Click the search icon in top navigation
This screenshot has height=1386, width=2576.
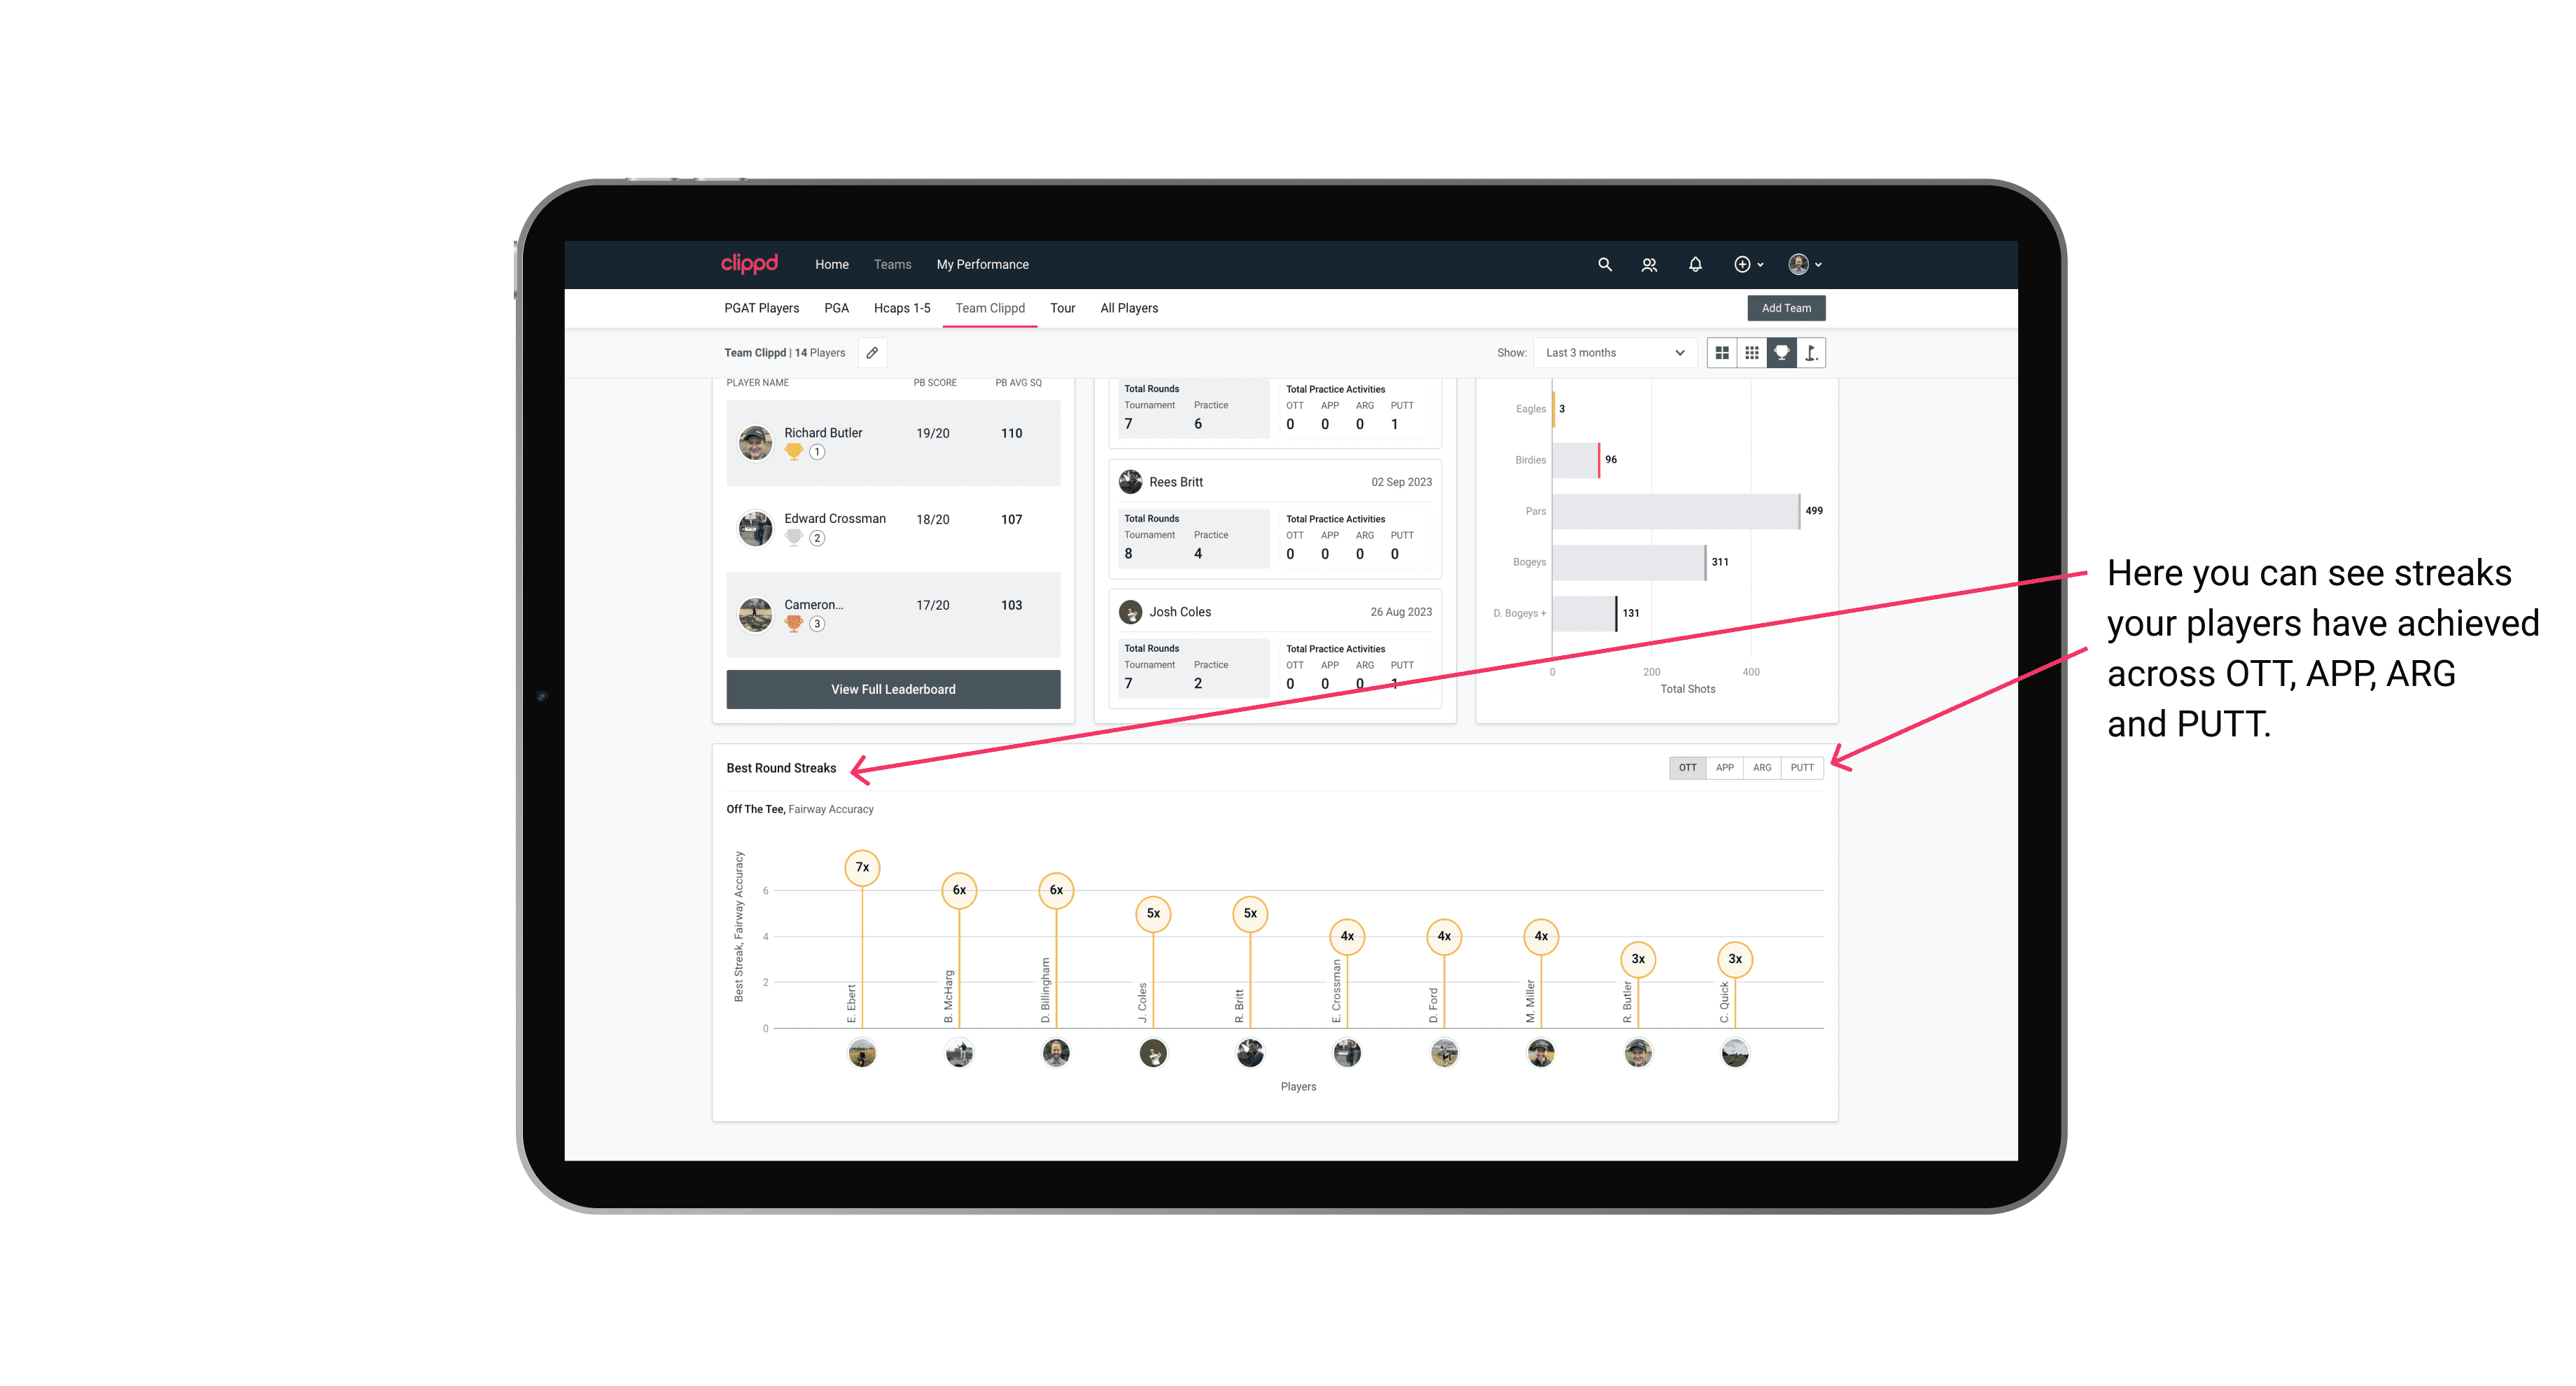(x=1604, y=265)
